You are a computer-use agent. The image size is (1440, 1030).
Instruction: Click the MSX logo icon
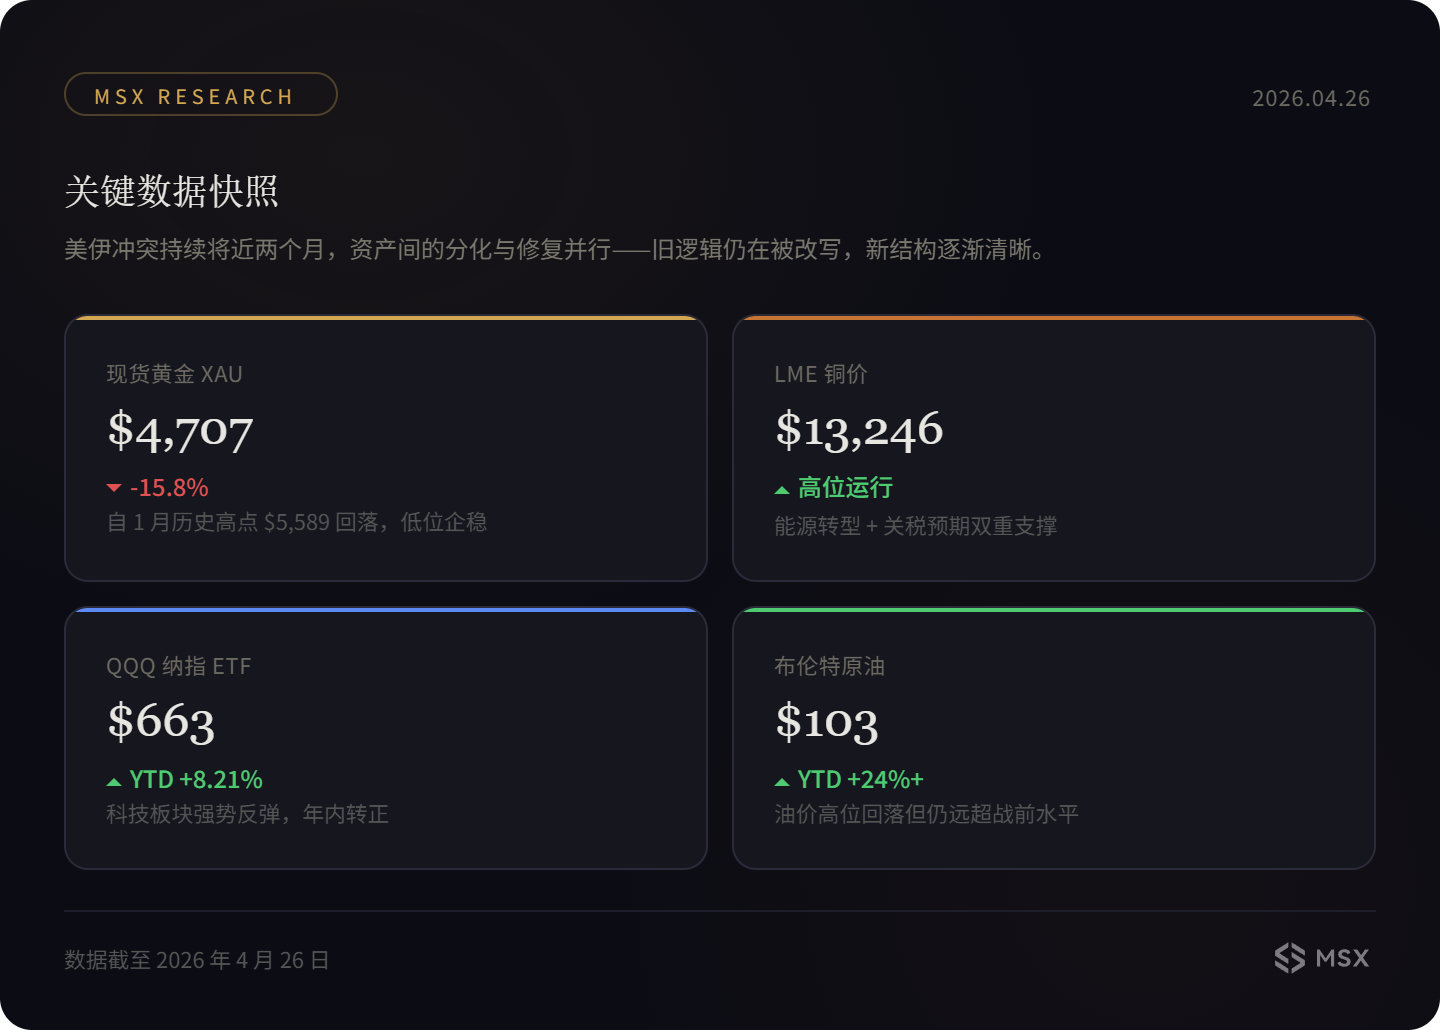pyautogui.click(x=1289, y=958)
